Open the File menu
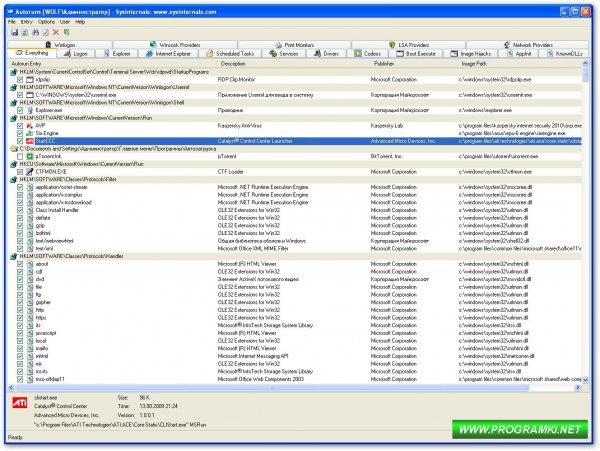The image size is (600, 451). (x=12, y=22)
